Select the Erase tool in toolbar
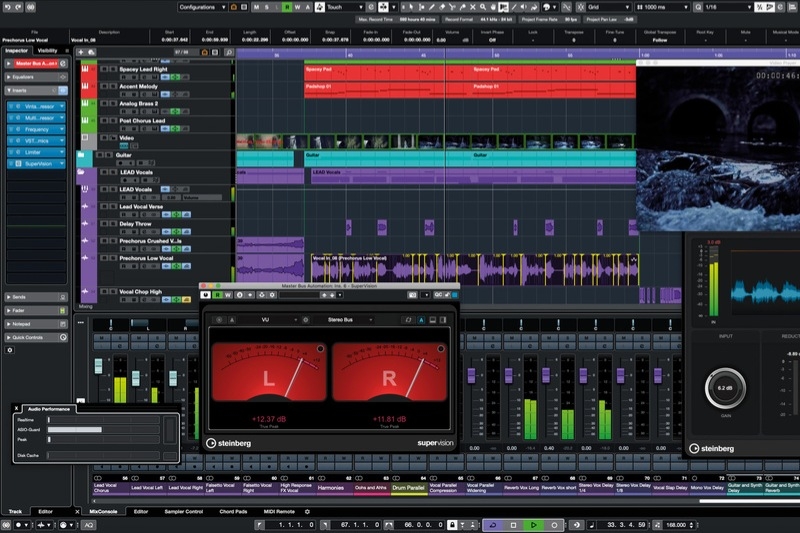800x533 pixels. [x=442, y=7]
